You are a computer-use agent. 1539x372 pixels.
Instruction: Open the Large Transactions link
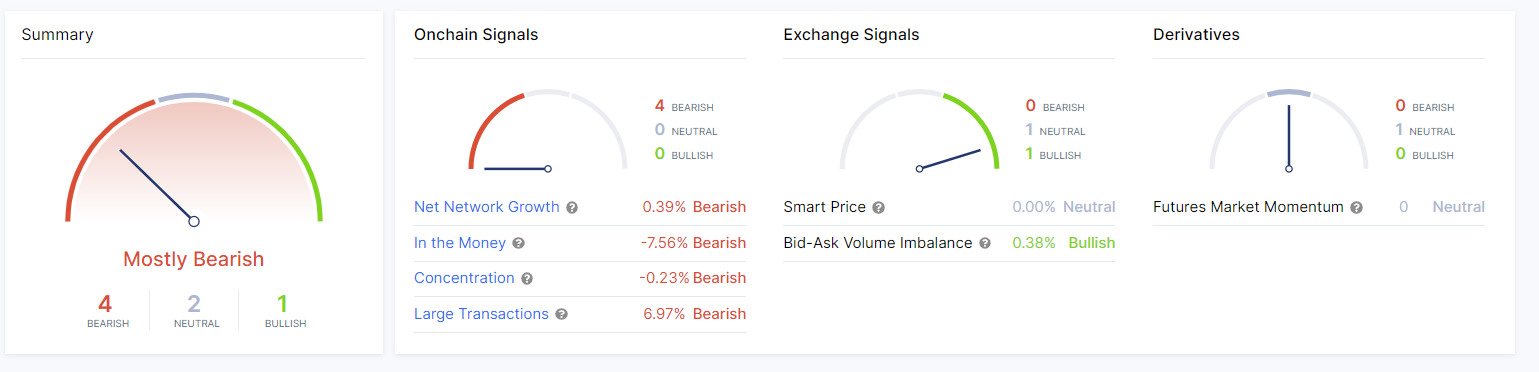(481, 314)
